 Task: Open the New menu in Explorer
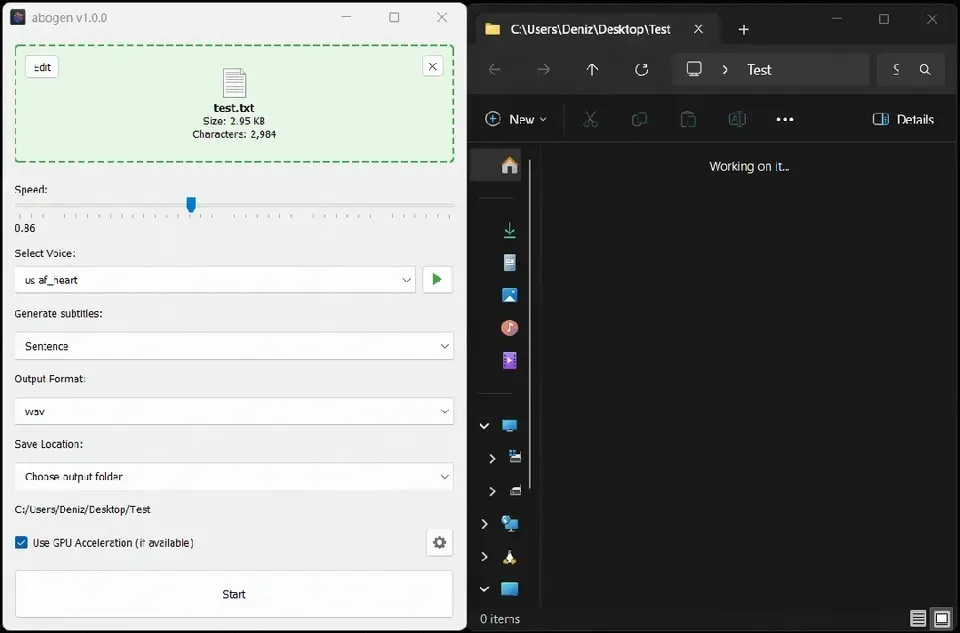click(516, 119)
